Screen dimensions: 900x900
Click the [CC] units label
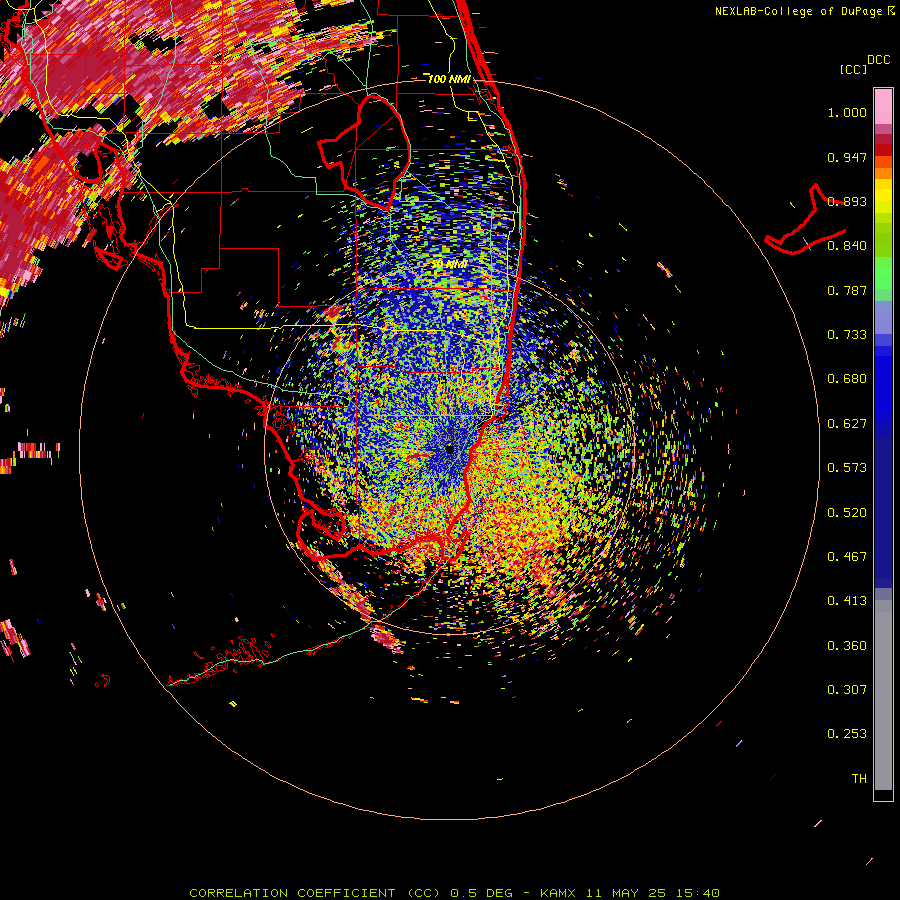pyautogui.click(x=853, y=69)
